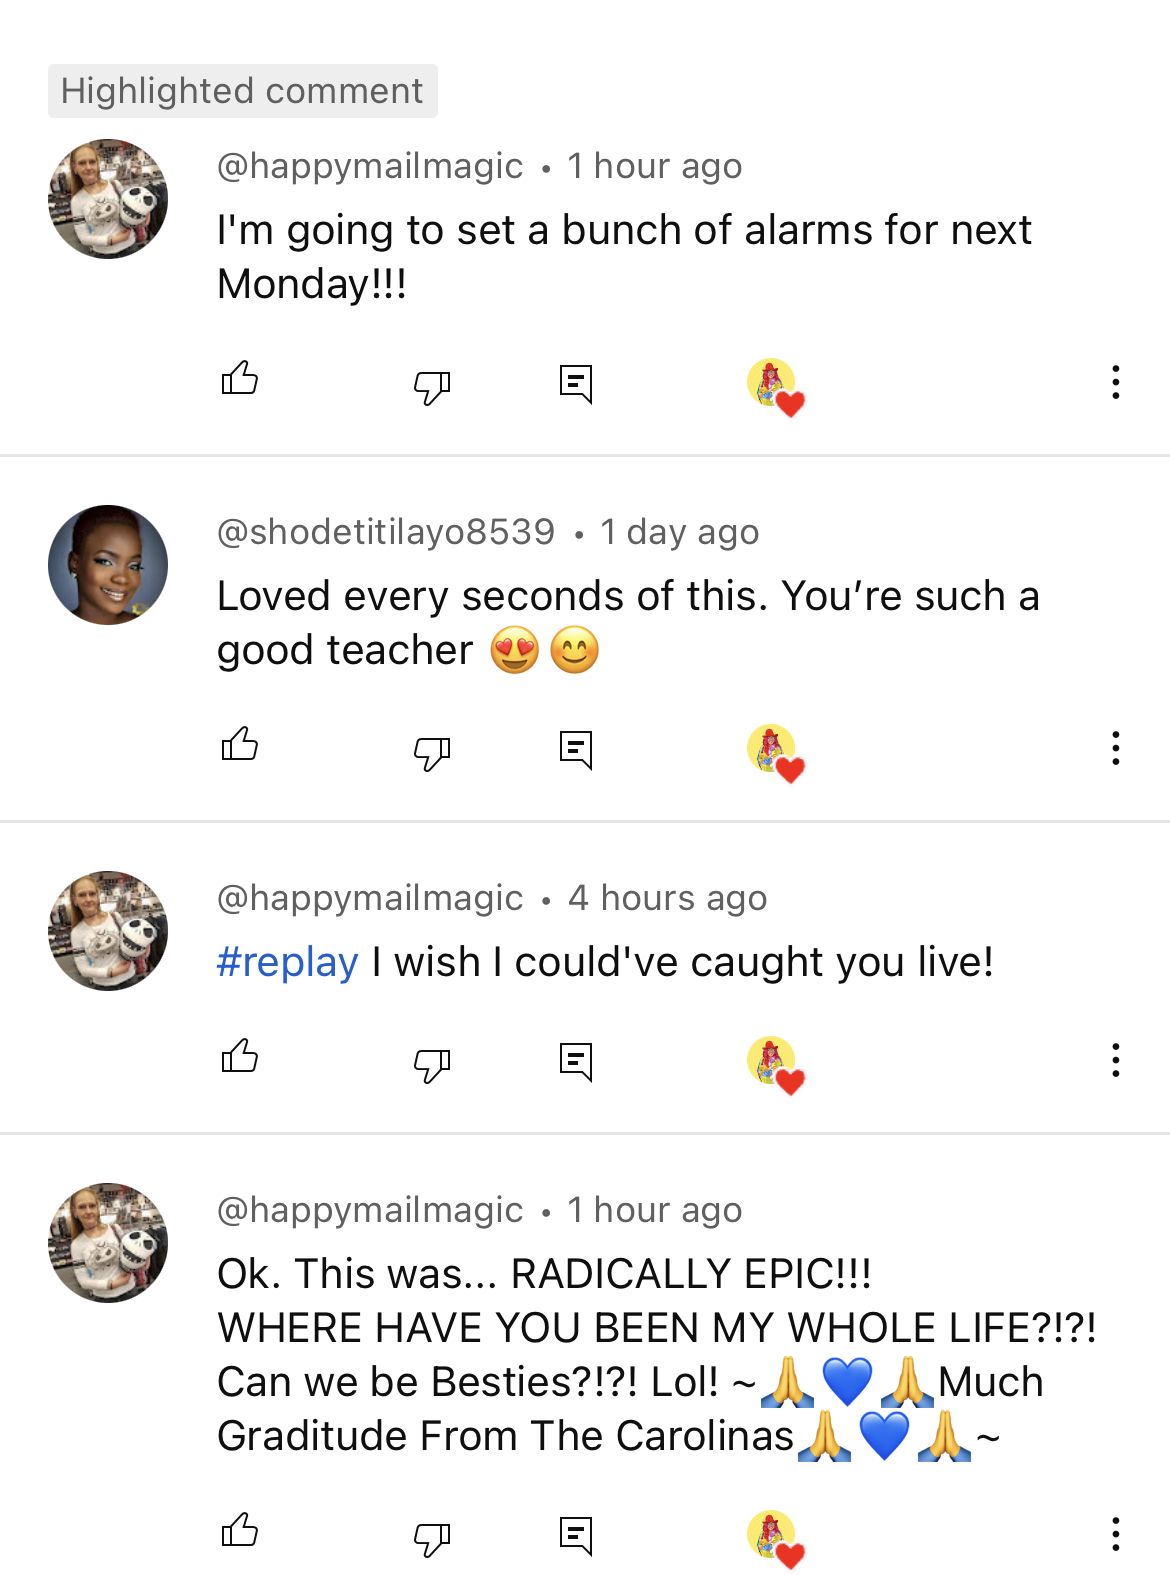Screen dimensions: 1170x1575
Task: Like the 'good teacher' comment
Action: point(240,747)
